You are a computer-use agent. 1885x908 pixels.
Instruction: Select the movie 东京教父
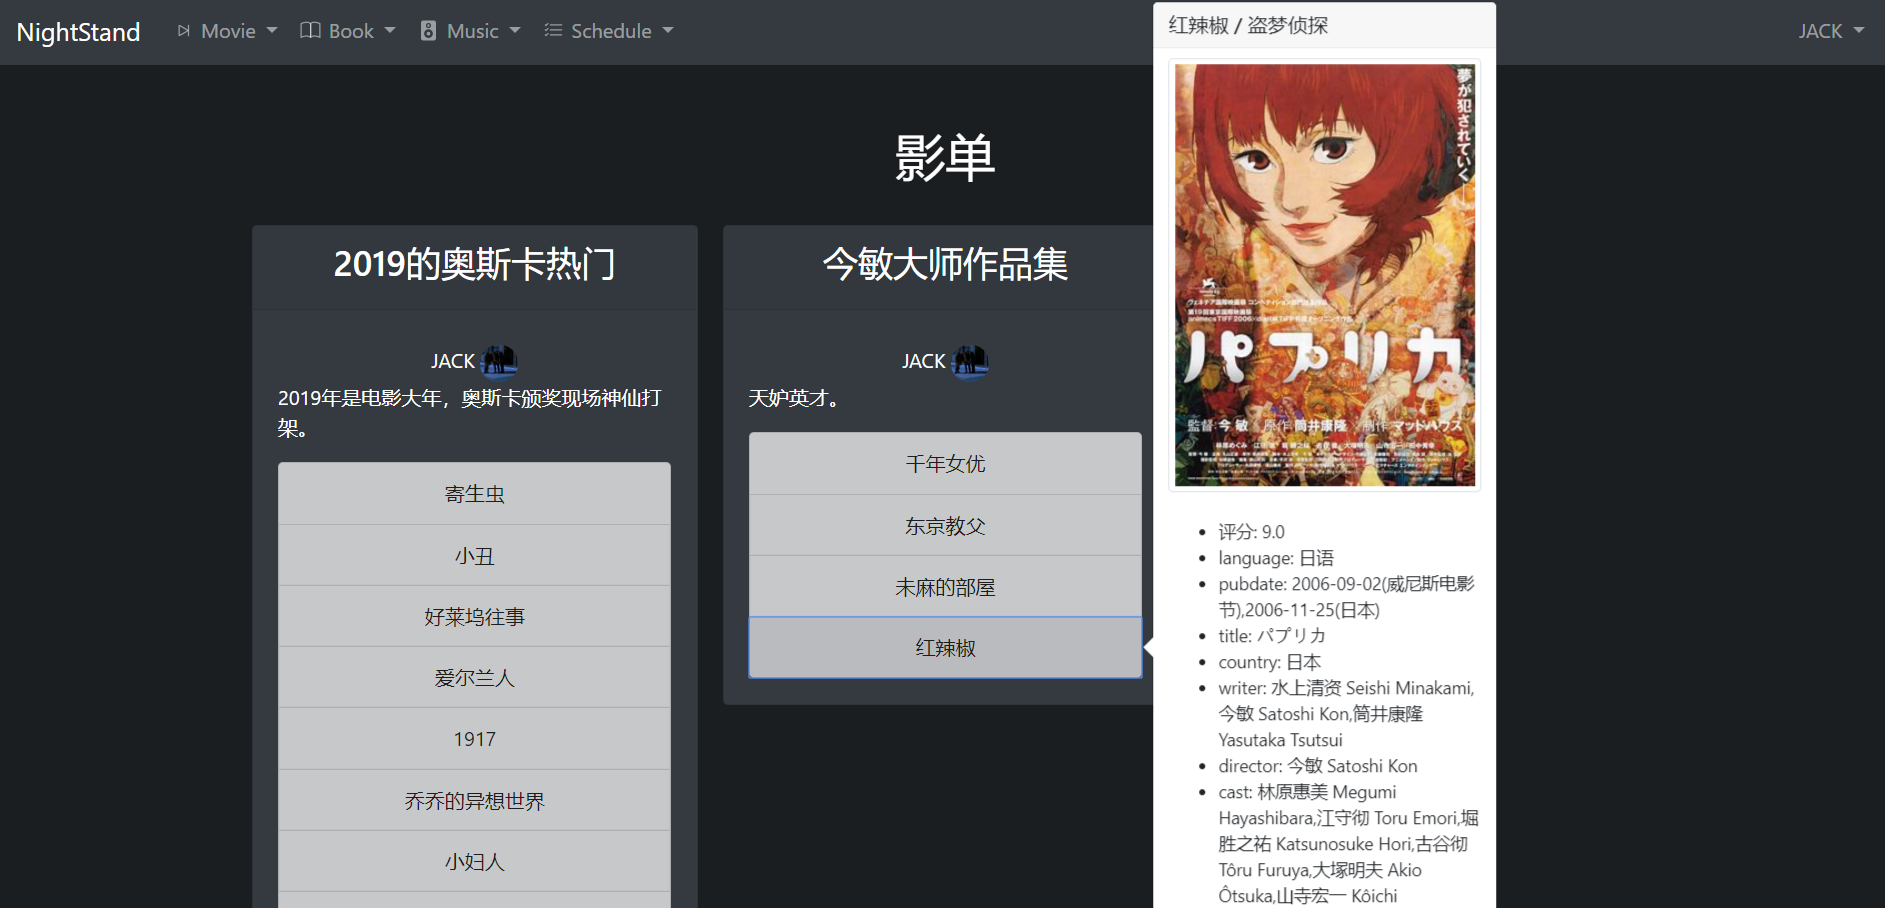[945, 526]
